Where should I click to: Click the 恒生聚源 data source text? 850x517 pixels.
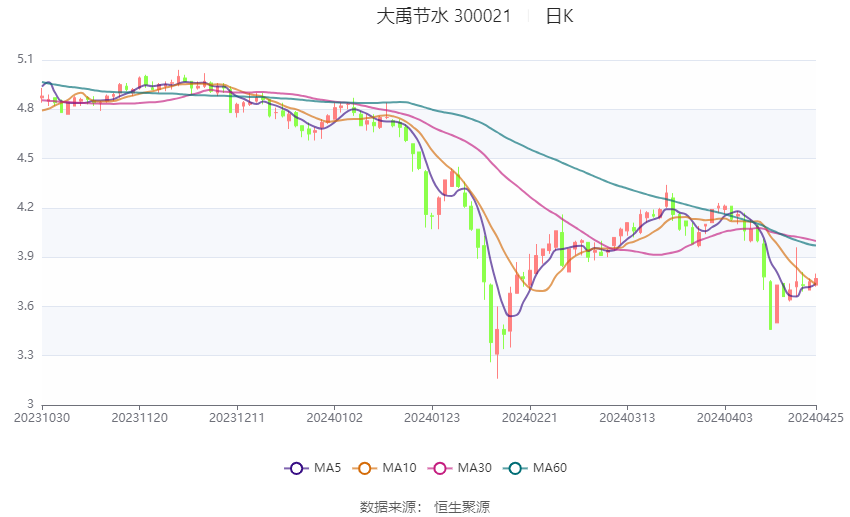pos(462,507)
